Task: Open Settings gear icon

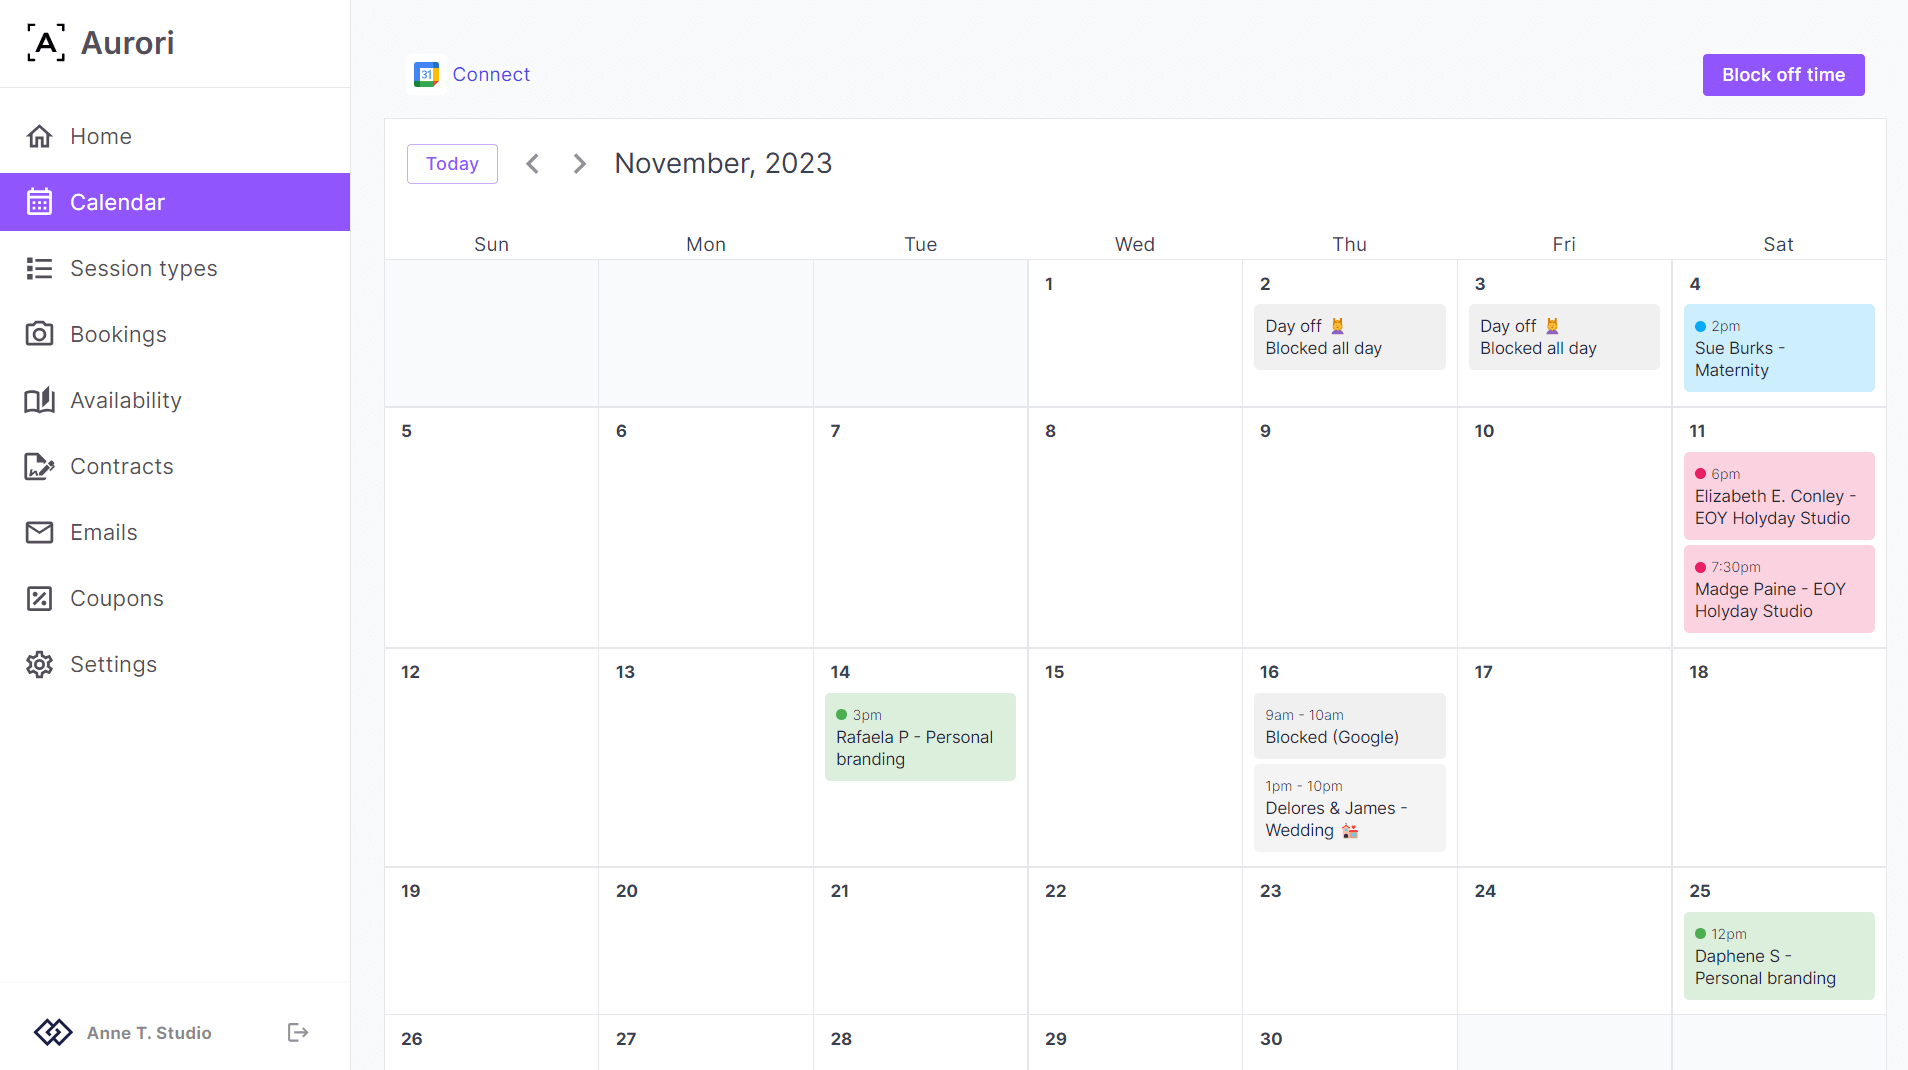Action: 39,664
